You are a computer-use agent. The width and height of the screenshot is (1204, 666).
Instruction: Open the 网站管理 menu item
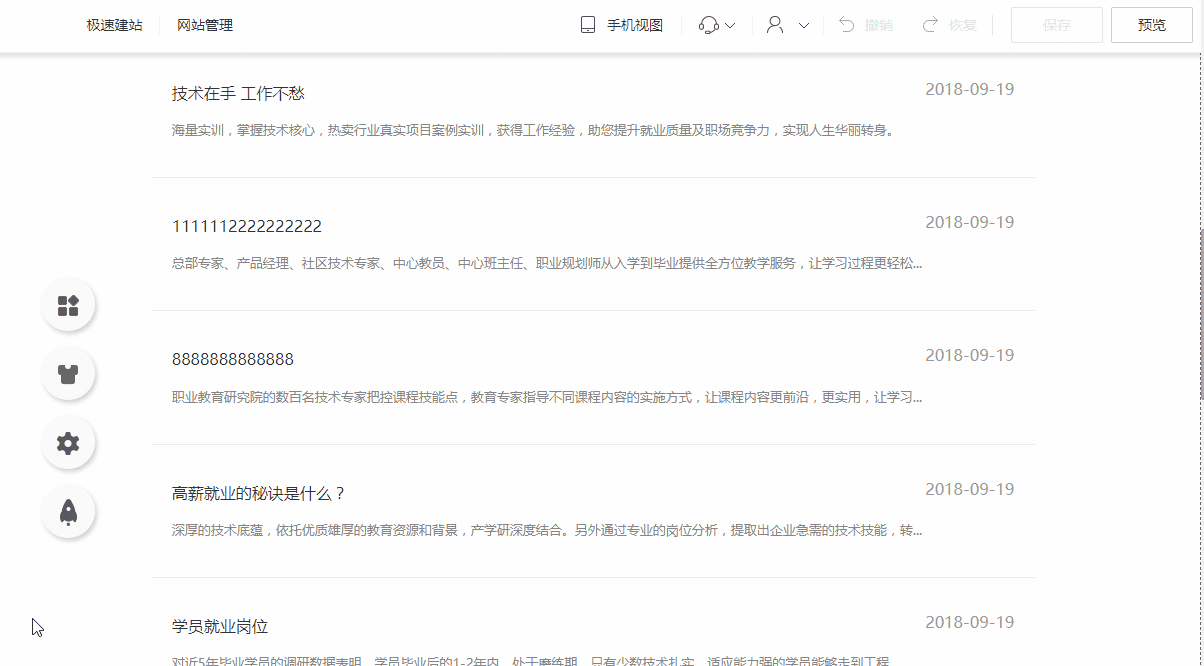pyautogui.click(x=205, y=25)
